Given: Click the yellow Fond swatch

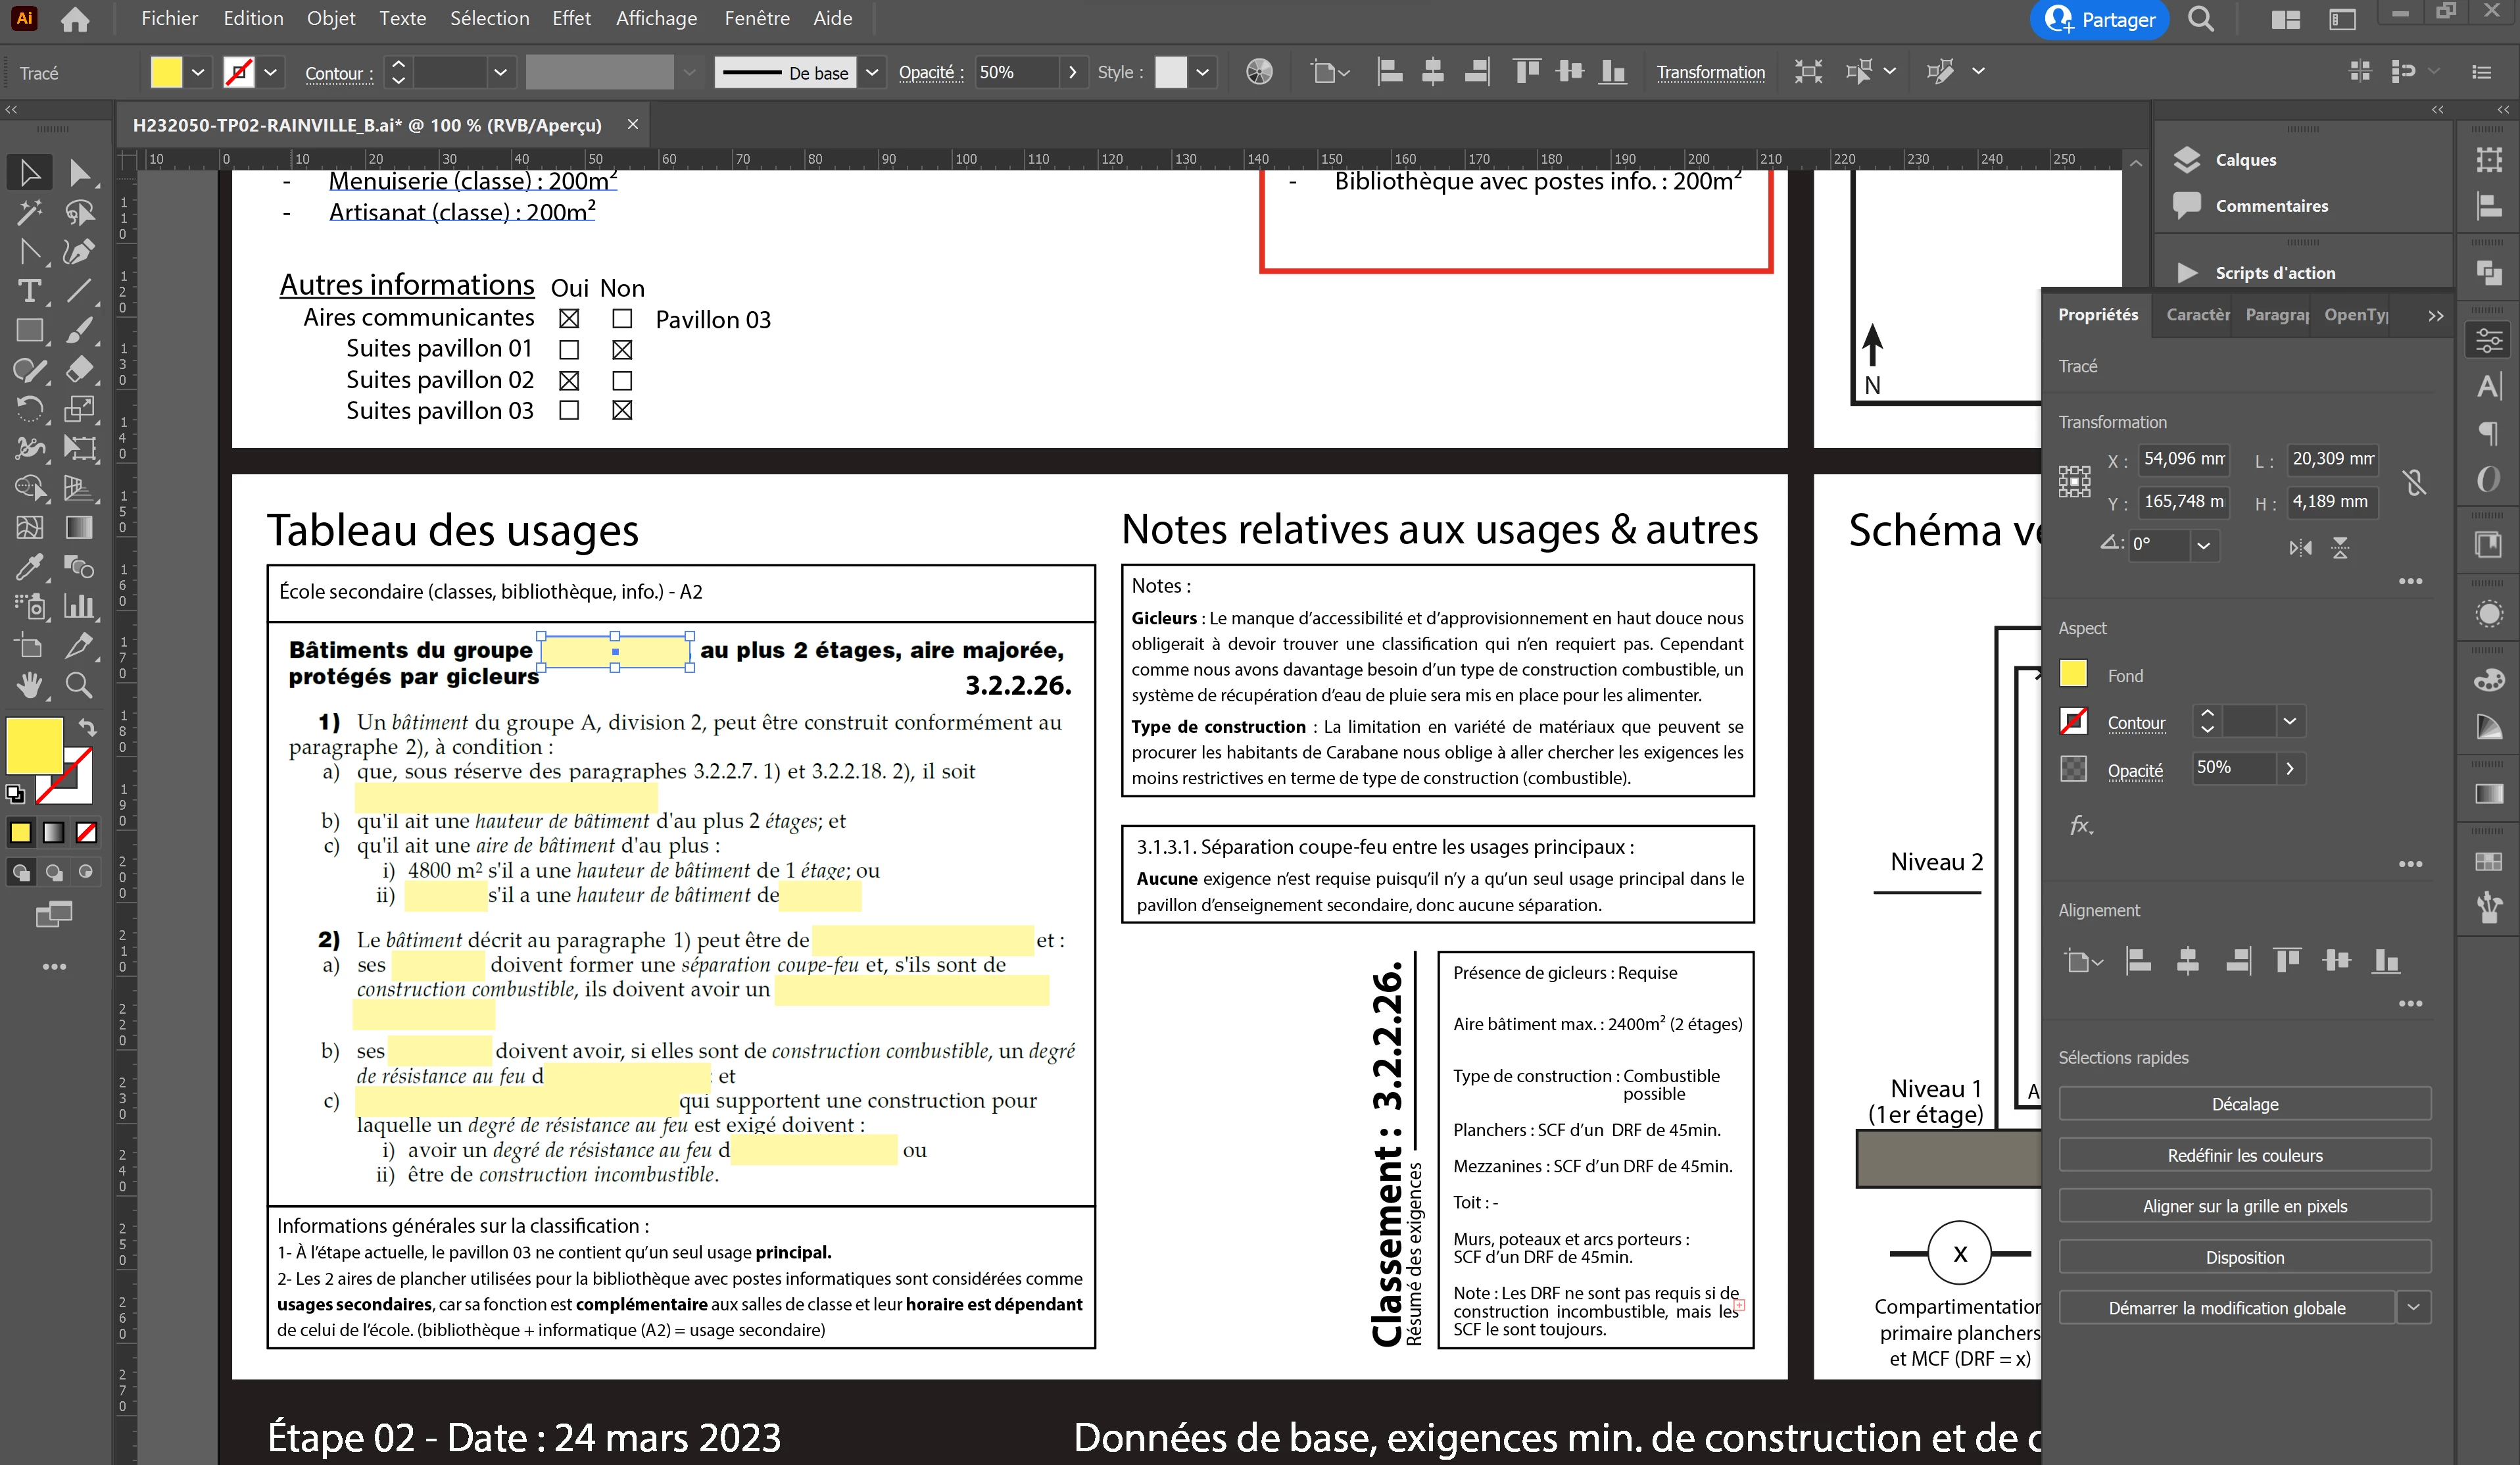Looking at the screenshot, I should click(2073, 674).
